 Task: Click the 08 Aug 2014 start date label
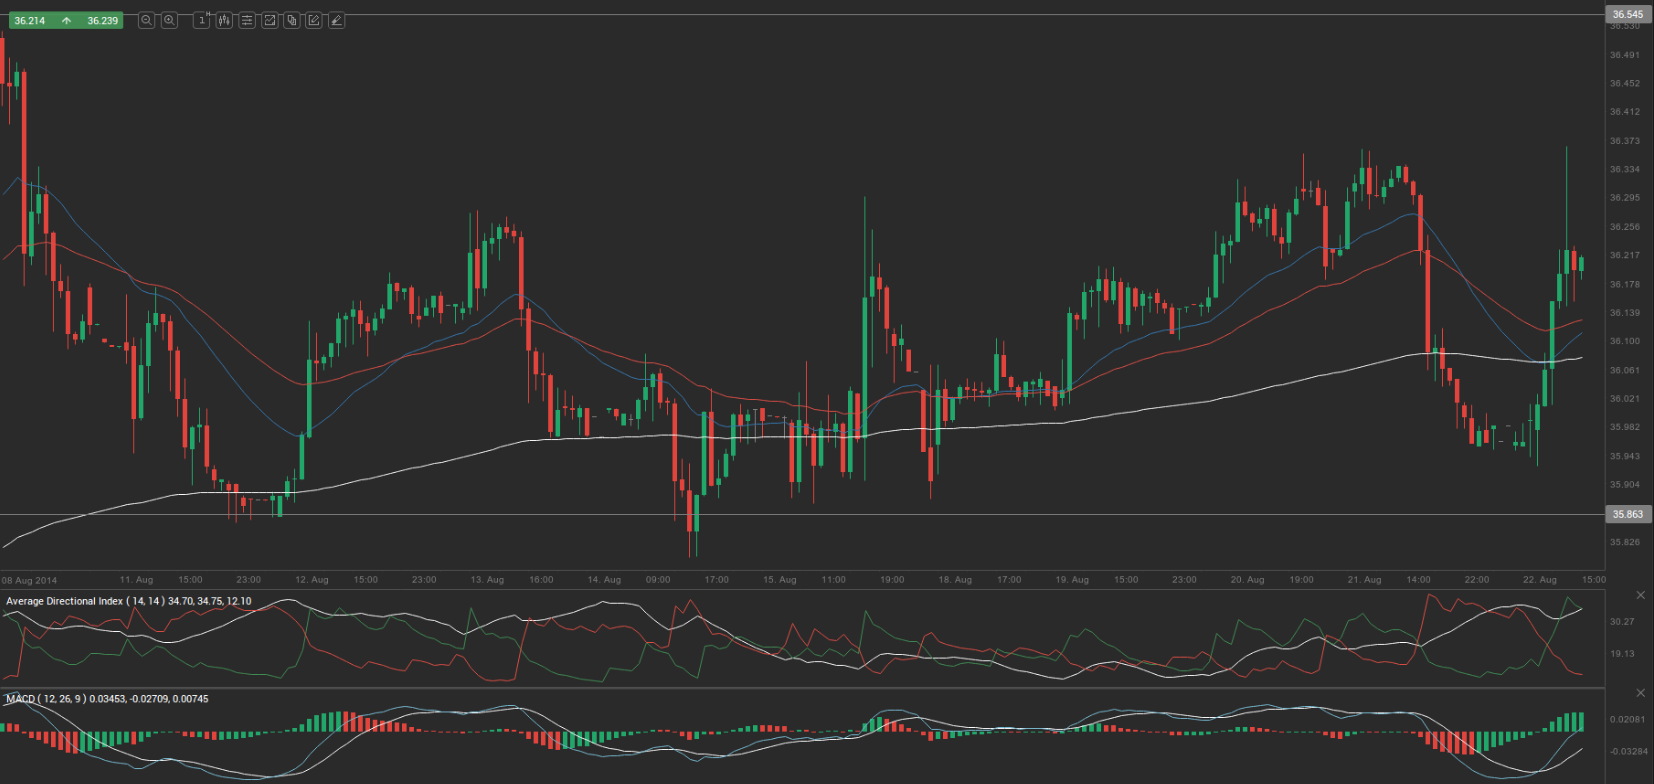point(30,580)
